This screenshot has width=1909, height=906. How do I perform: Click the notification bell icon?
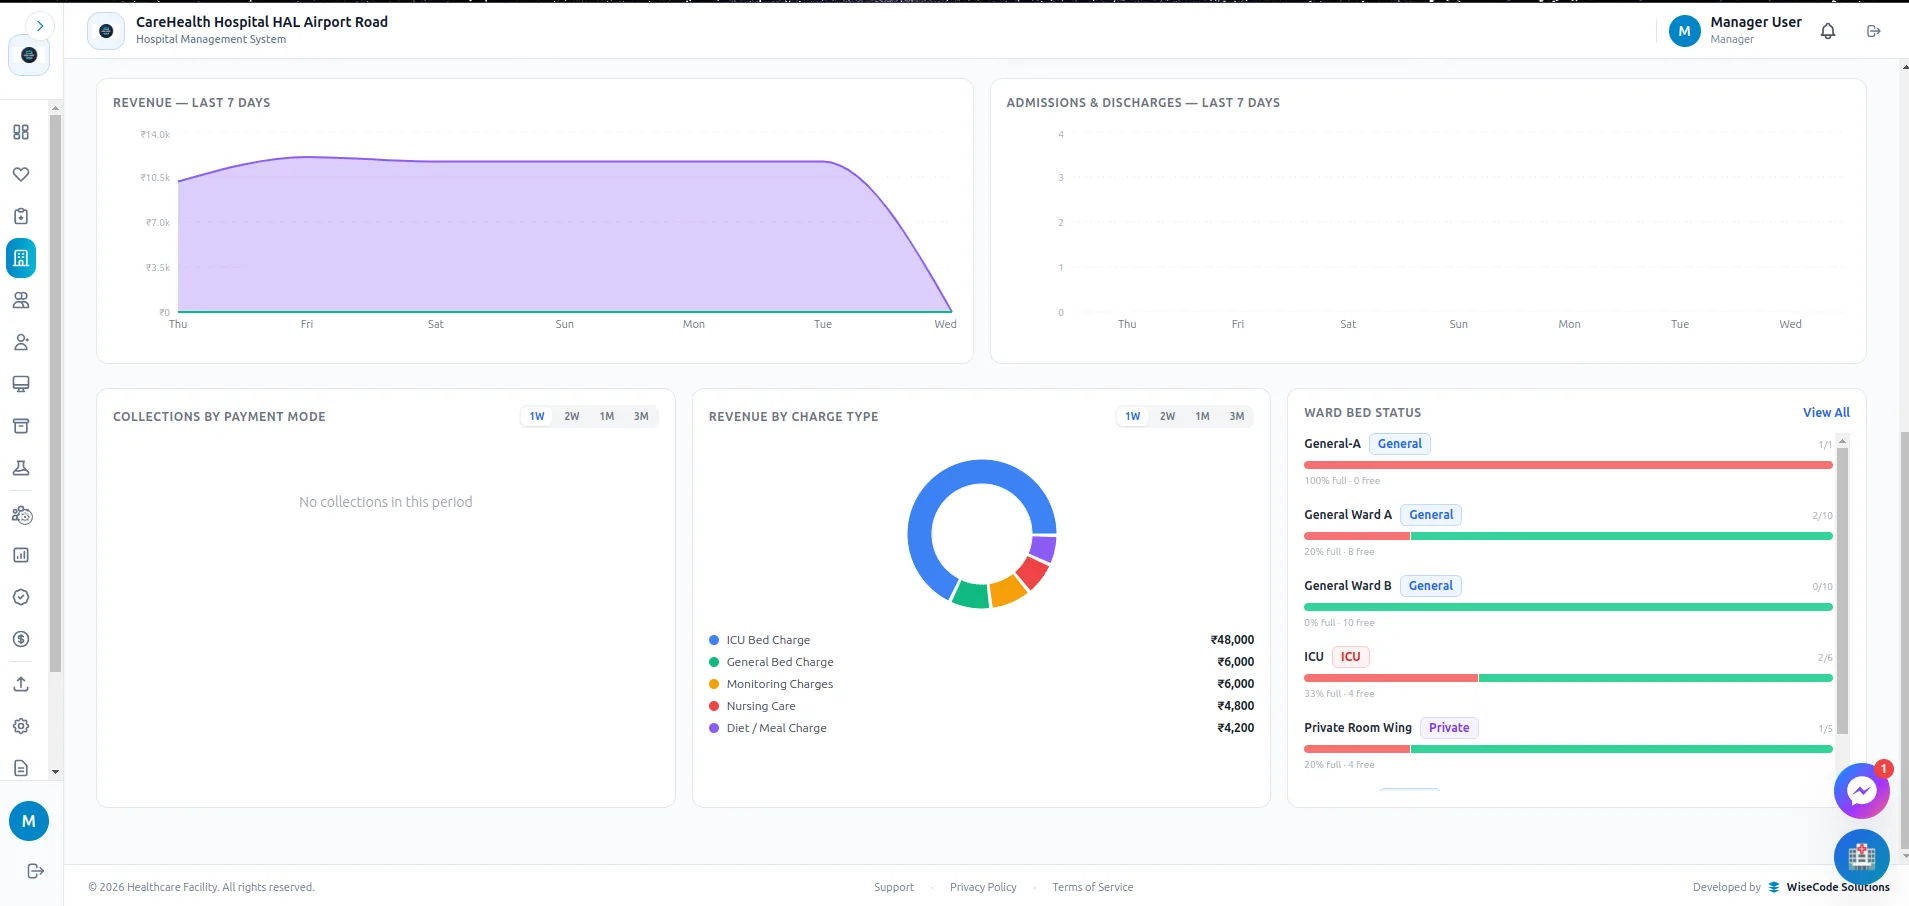pyautogui.click(x=1828, y=31)
